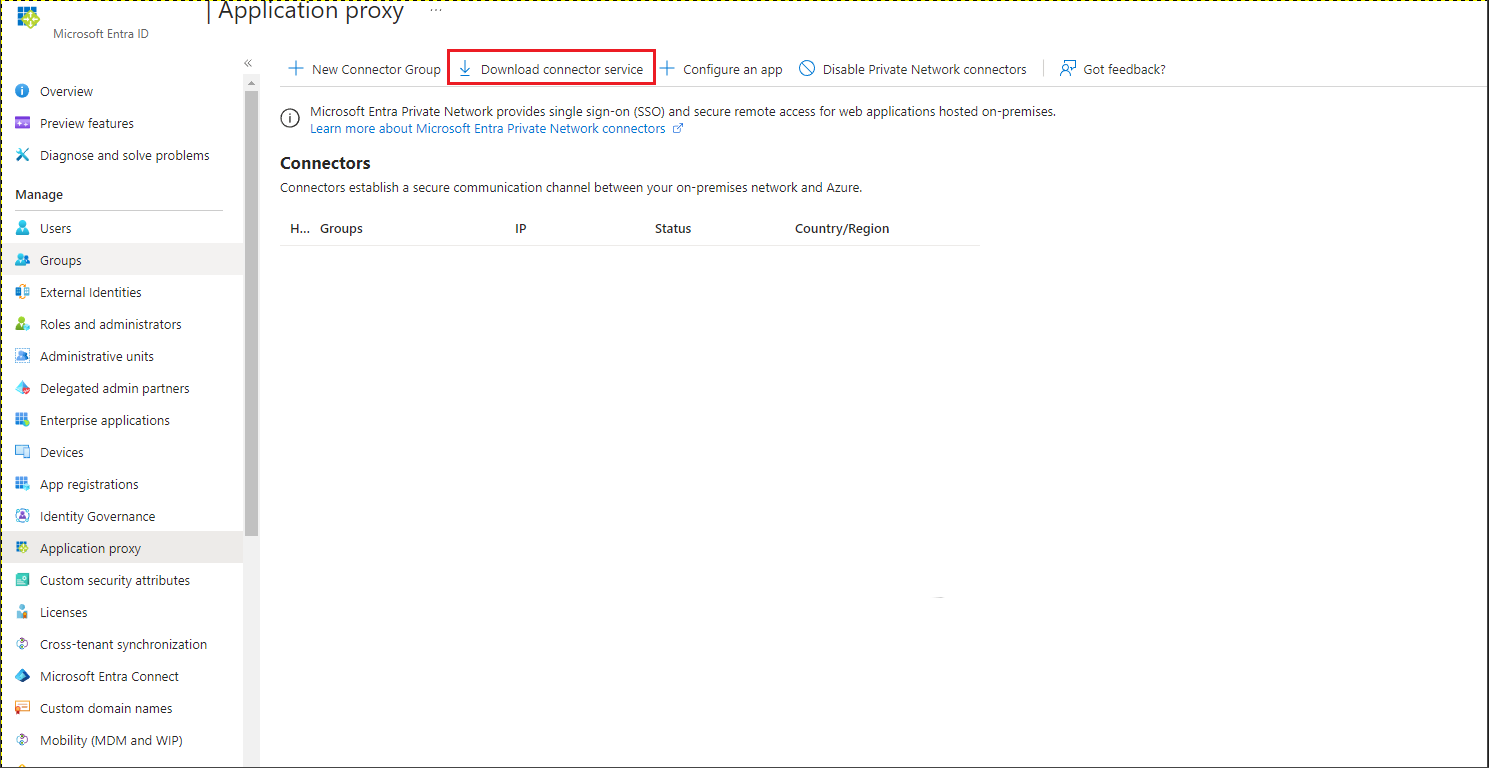Select Roles and administrators menu item
Screen dimensions: 1489x768
pos(110,324)
